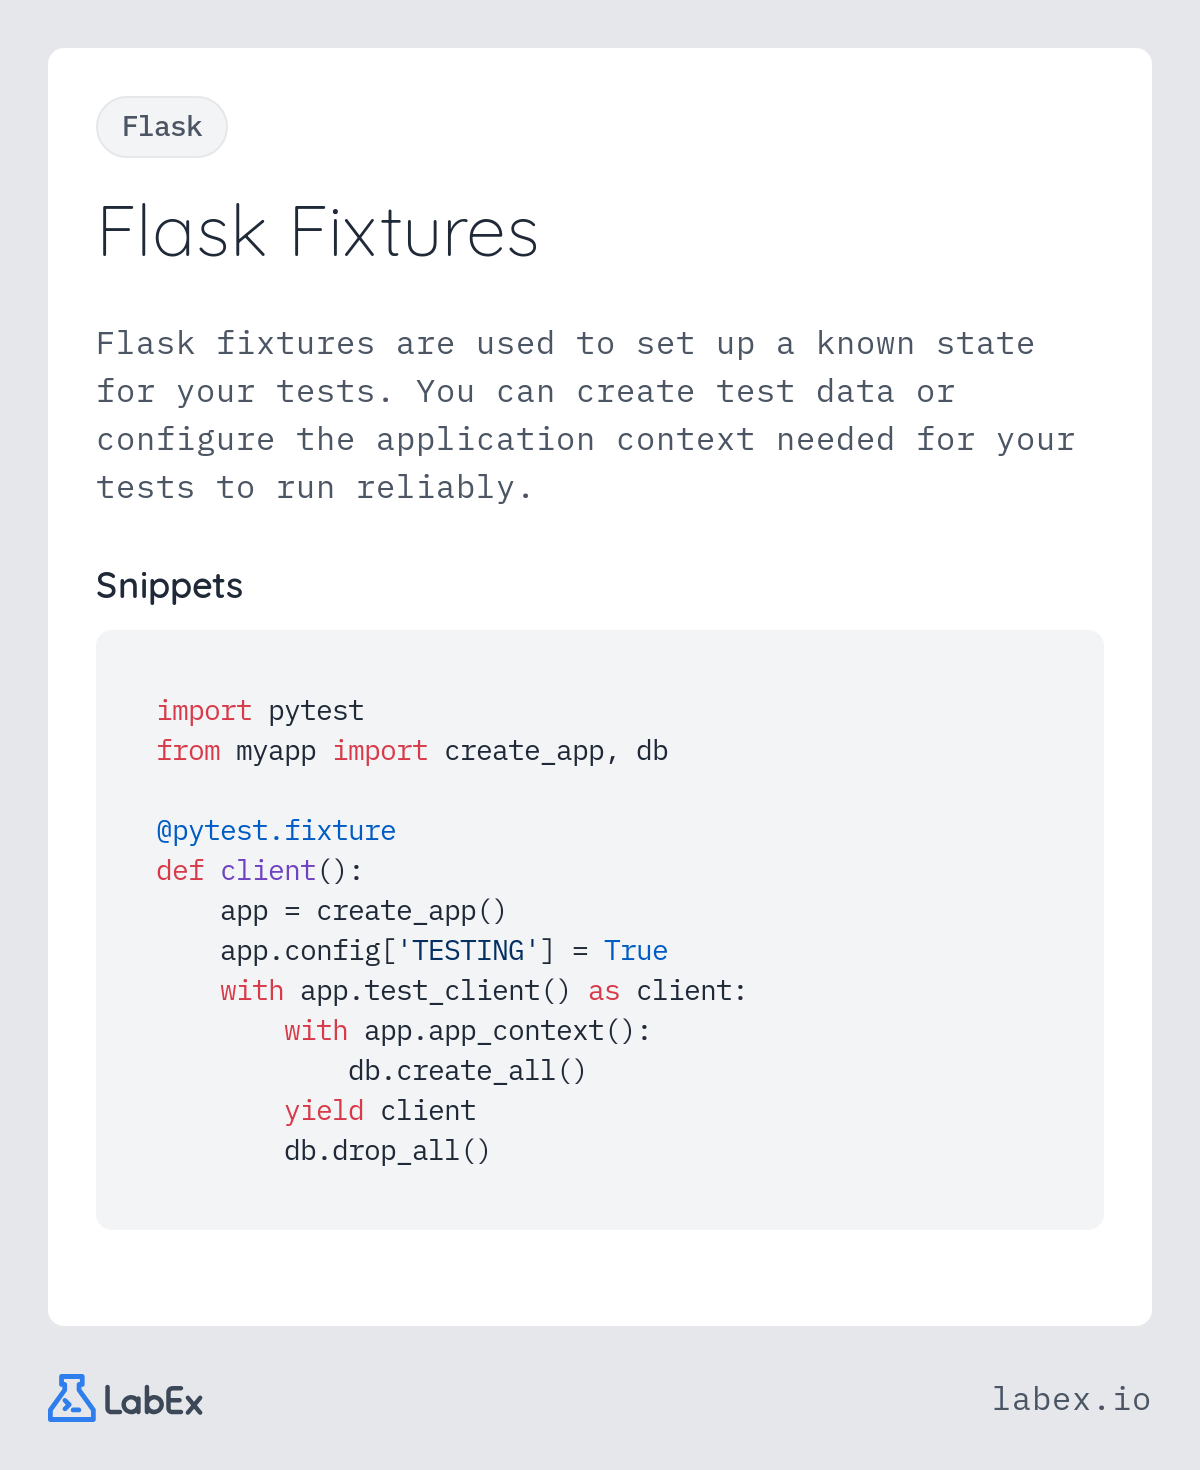This screenshot has height=1470, width=1200.
Task: Click the words 'known state' in description
Action: 925,343
